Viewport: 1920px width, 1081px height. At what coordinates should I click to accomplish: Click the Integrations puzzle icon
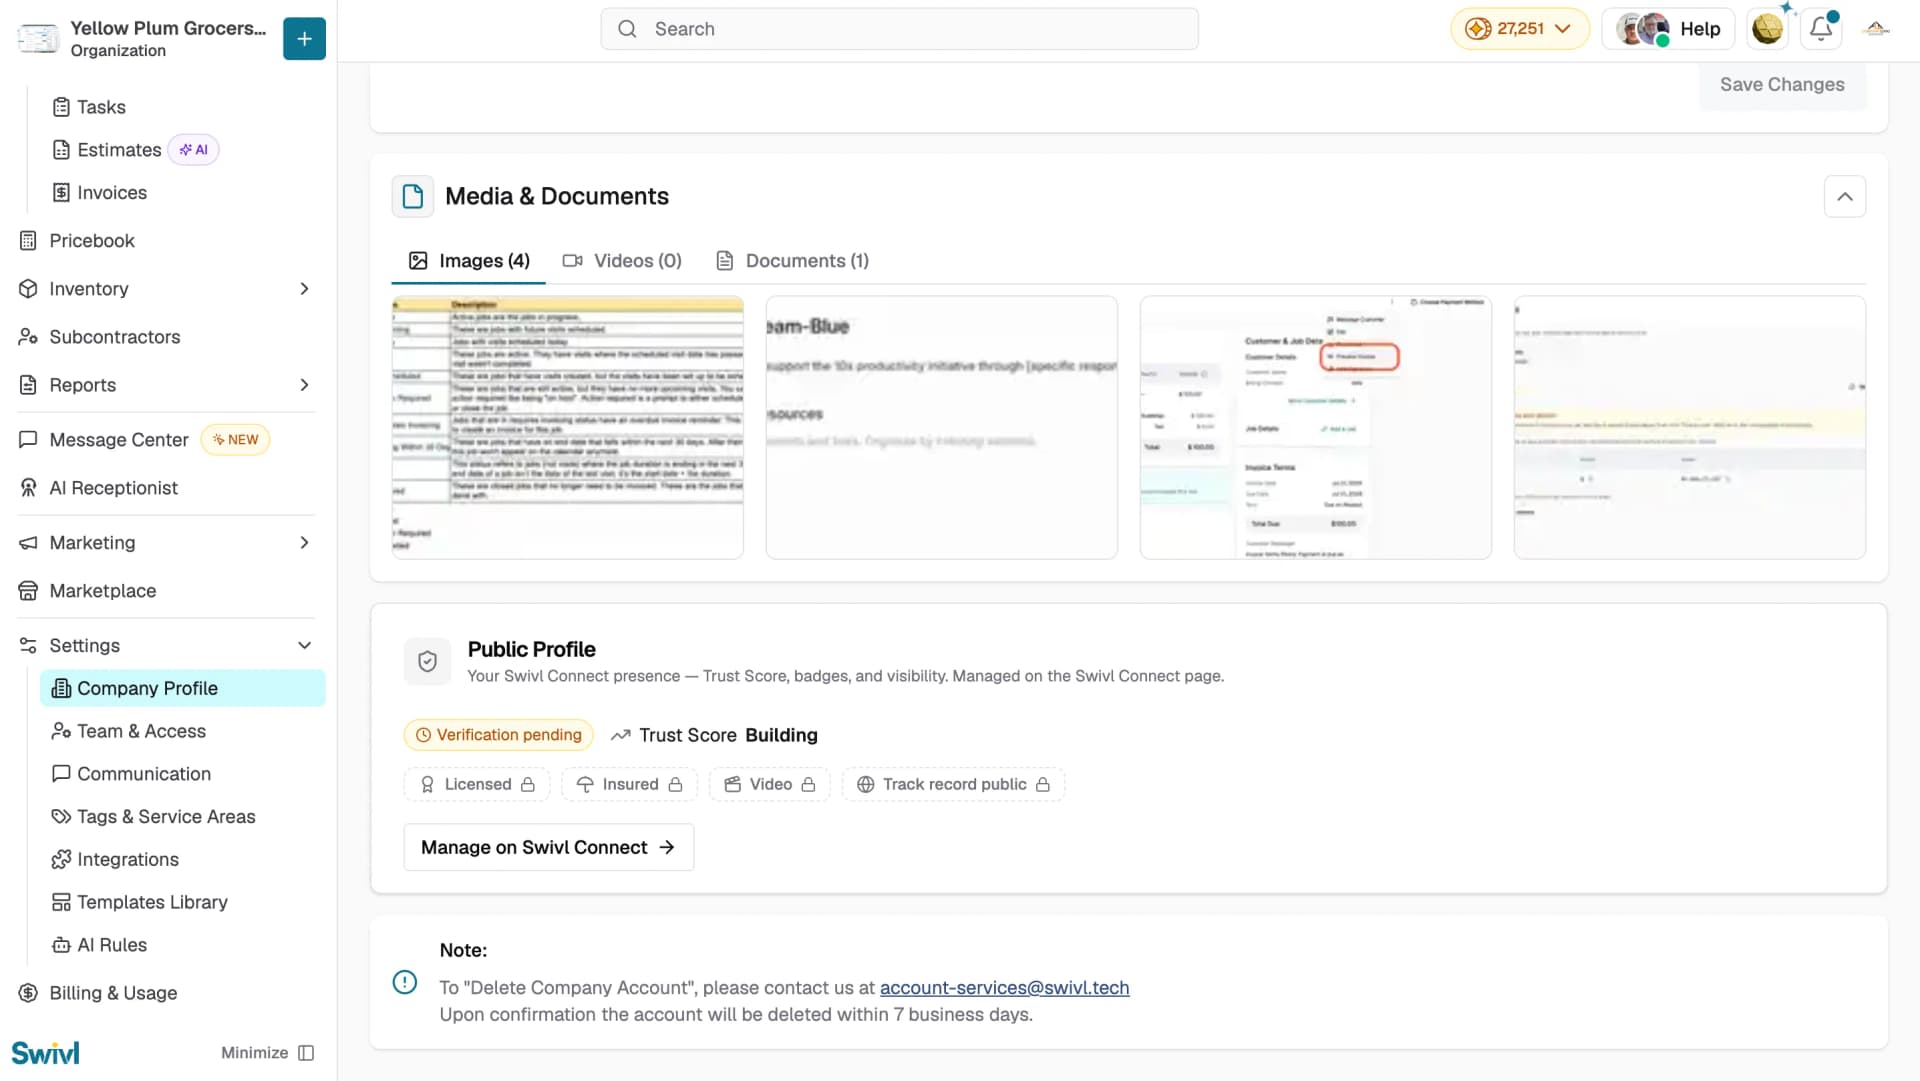[x=61, y=860]
